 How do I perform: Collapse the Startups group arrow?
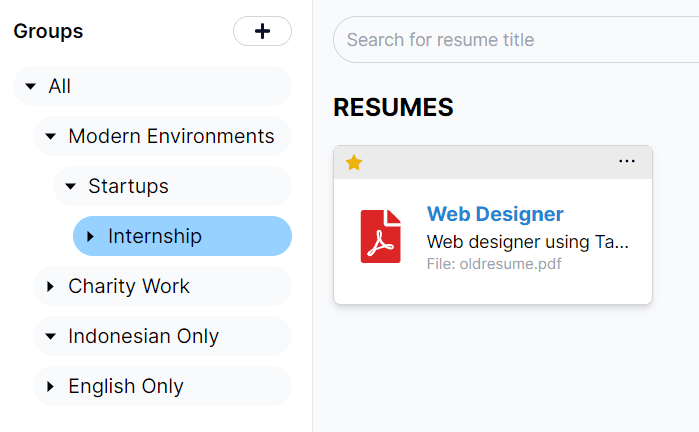(x=70, y=186)
